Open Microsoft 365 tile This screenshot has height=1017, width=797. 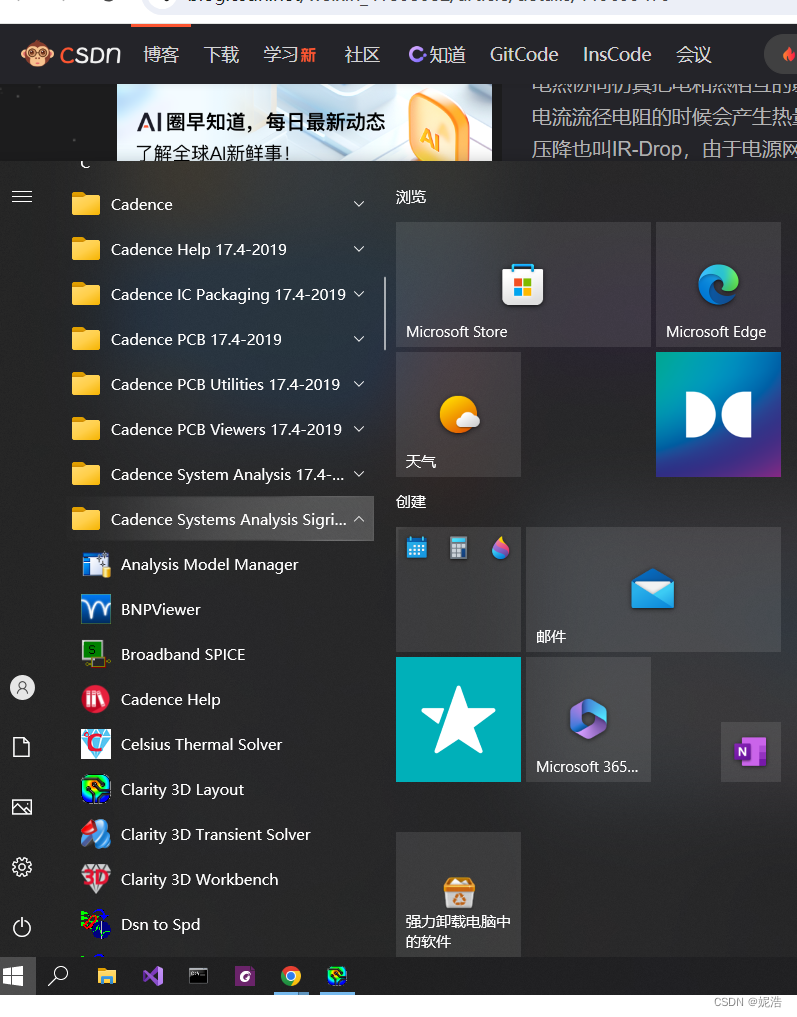point(588,719)
